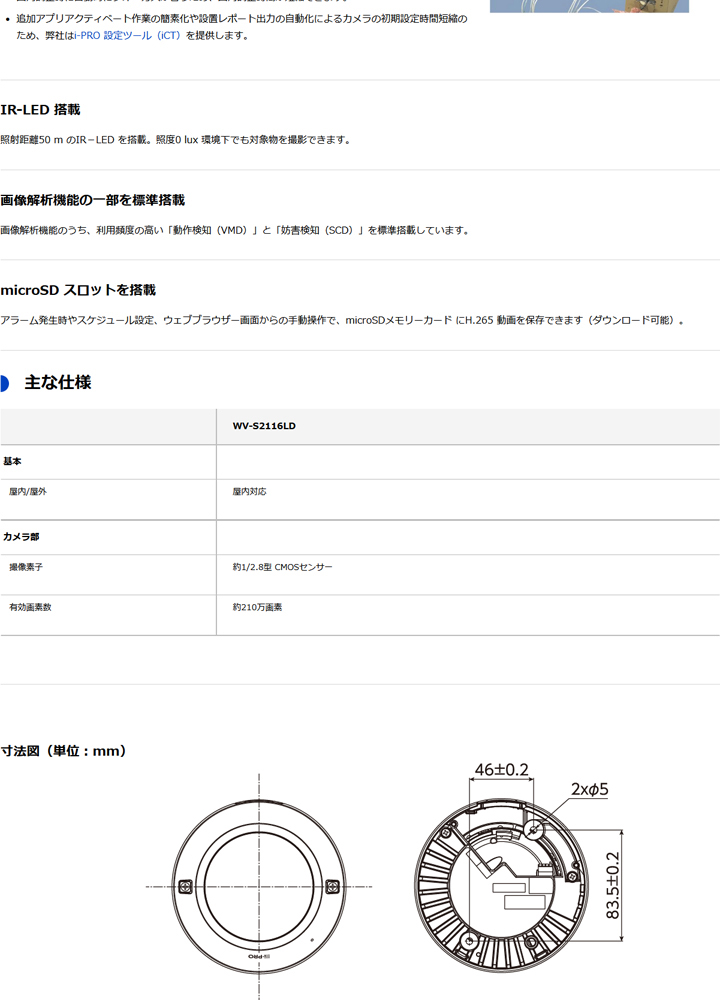The height and width of the screenshot is (1000, 720).
Task: Click the 83.5±0.2 dimension label
Action: (x=612, y=885)
